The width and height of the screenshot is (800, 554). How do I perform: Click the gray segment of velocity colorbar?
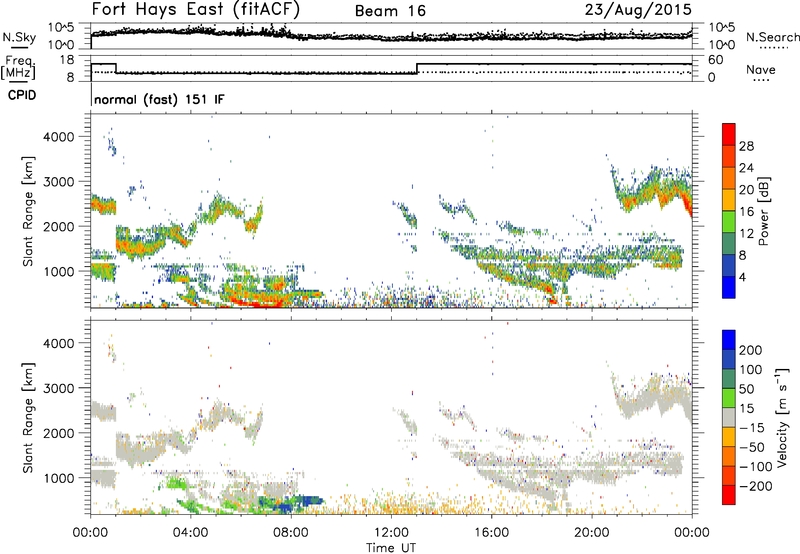pyautogui.click(x=729, y=417)
